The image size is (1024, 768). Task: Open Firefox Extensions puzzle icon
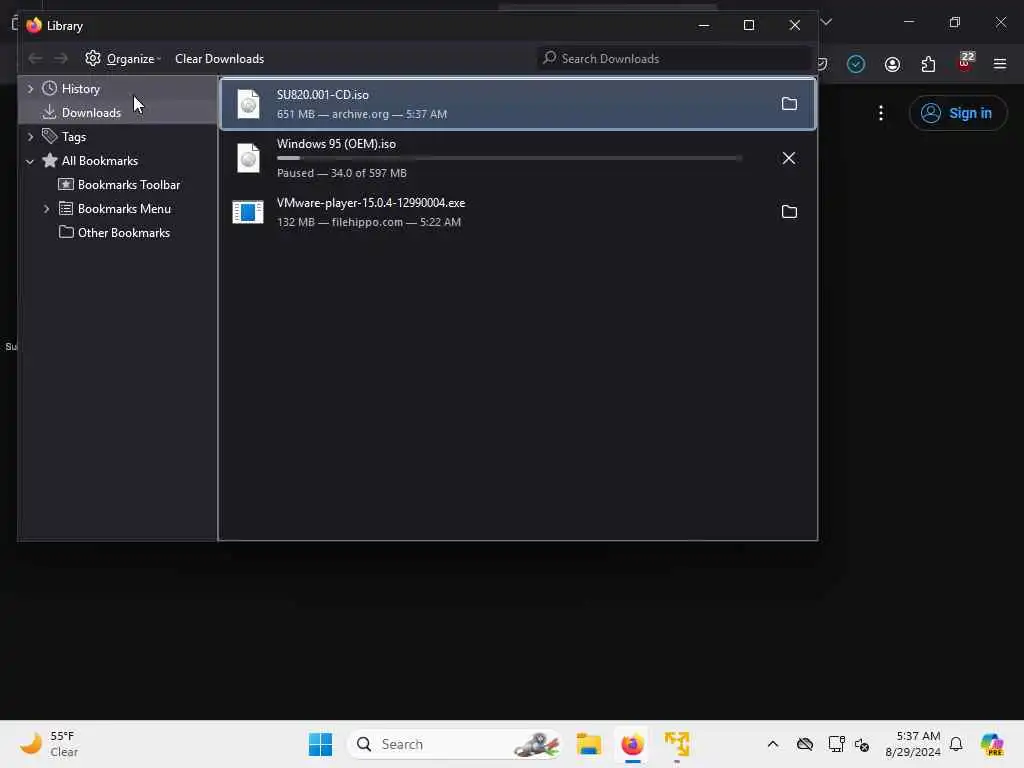(x=928, y=64)
